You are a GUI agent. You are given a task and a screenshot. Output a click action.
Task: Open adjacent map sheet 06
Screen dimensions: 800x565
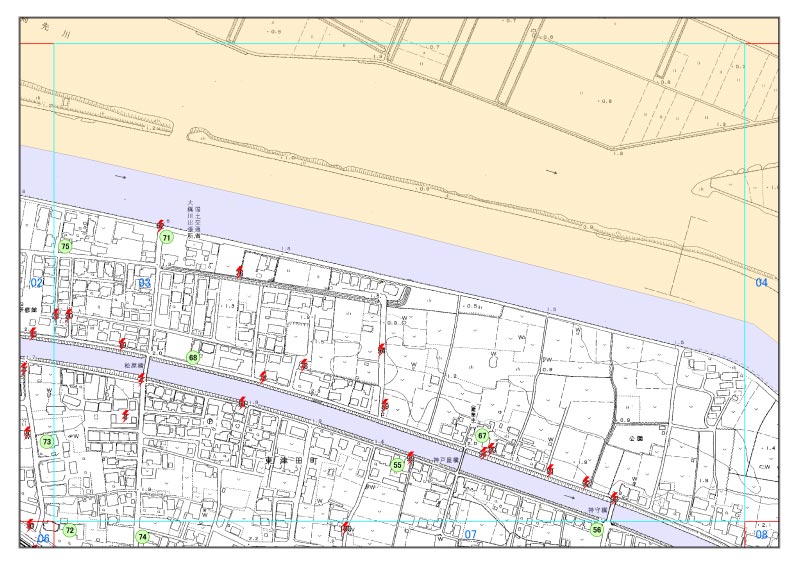(43, 538)
